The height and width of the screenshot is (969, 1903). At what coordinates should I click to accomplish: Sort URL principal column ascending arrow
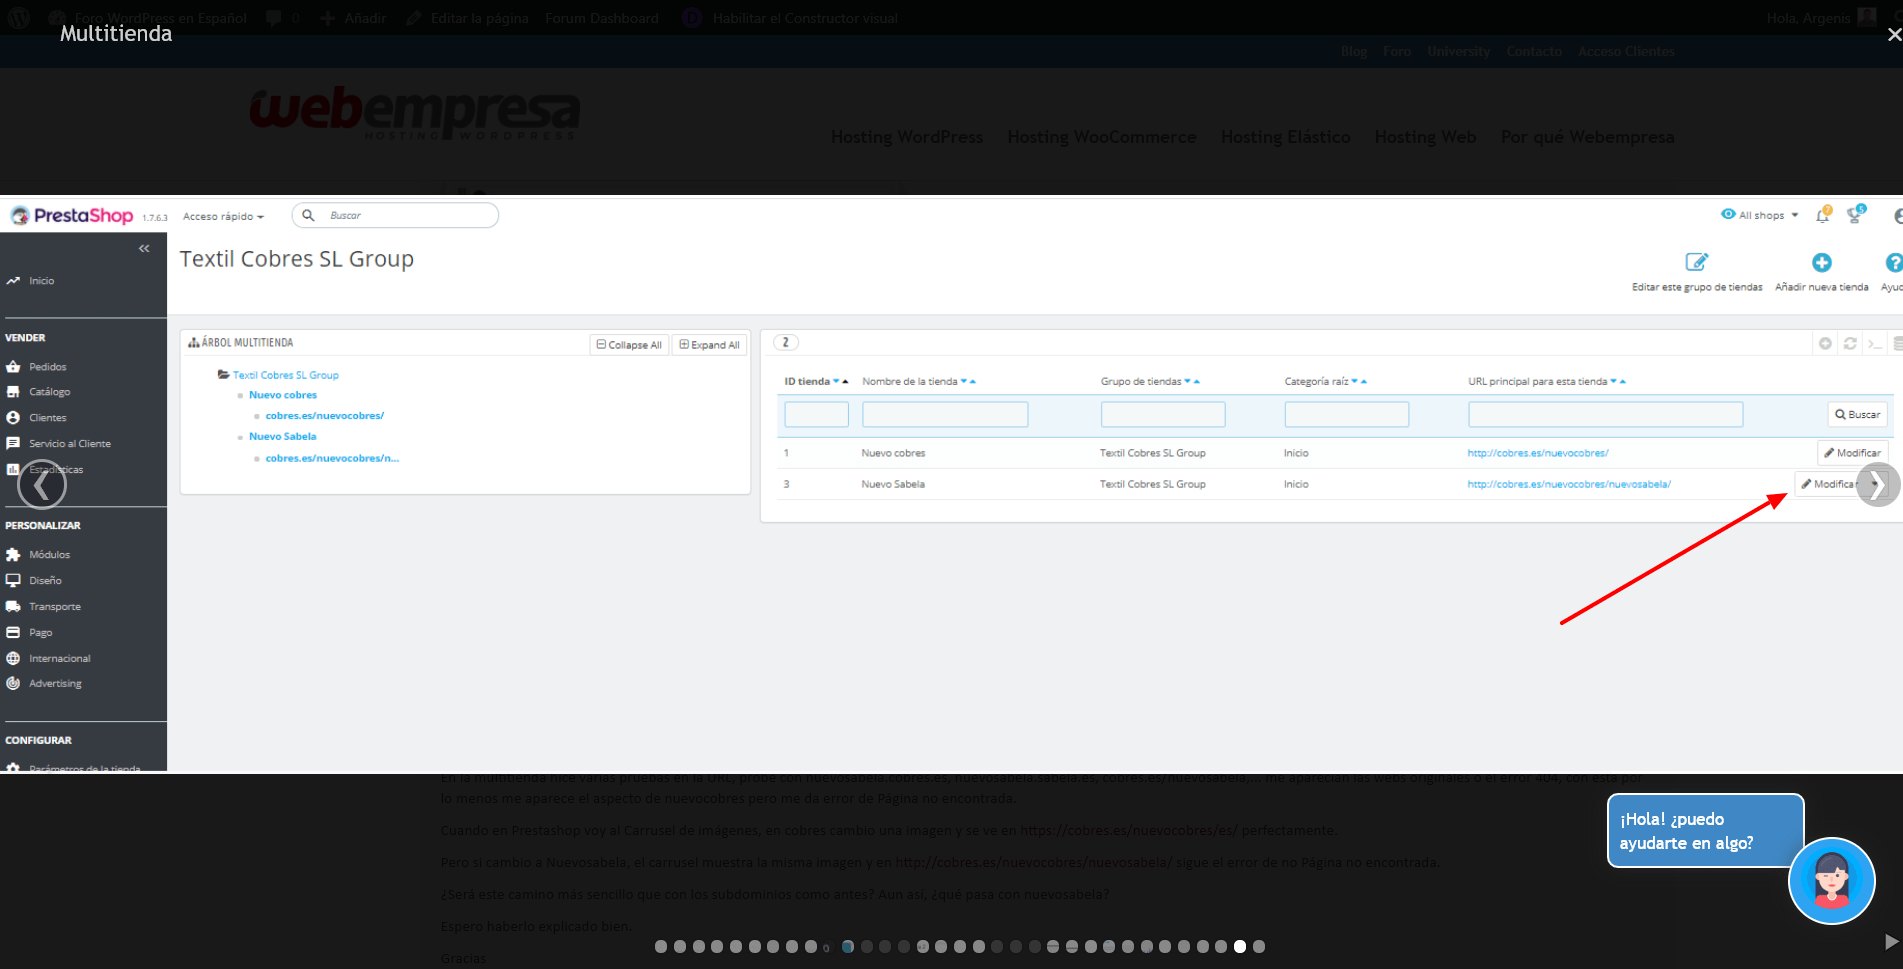tap(1623, 382)
